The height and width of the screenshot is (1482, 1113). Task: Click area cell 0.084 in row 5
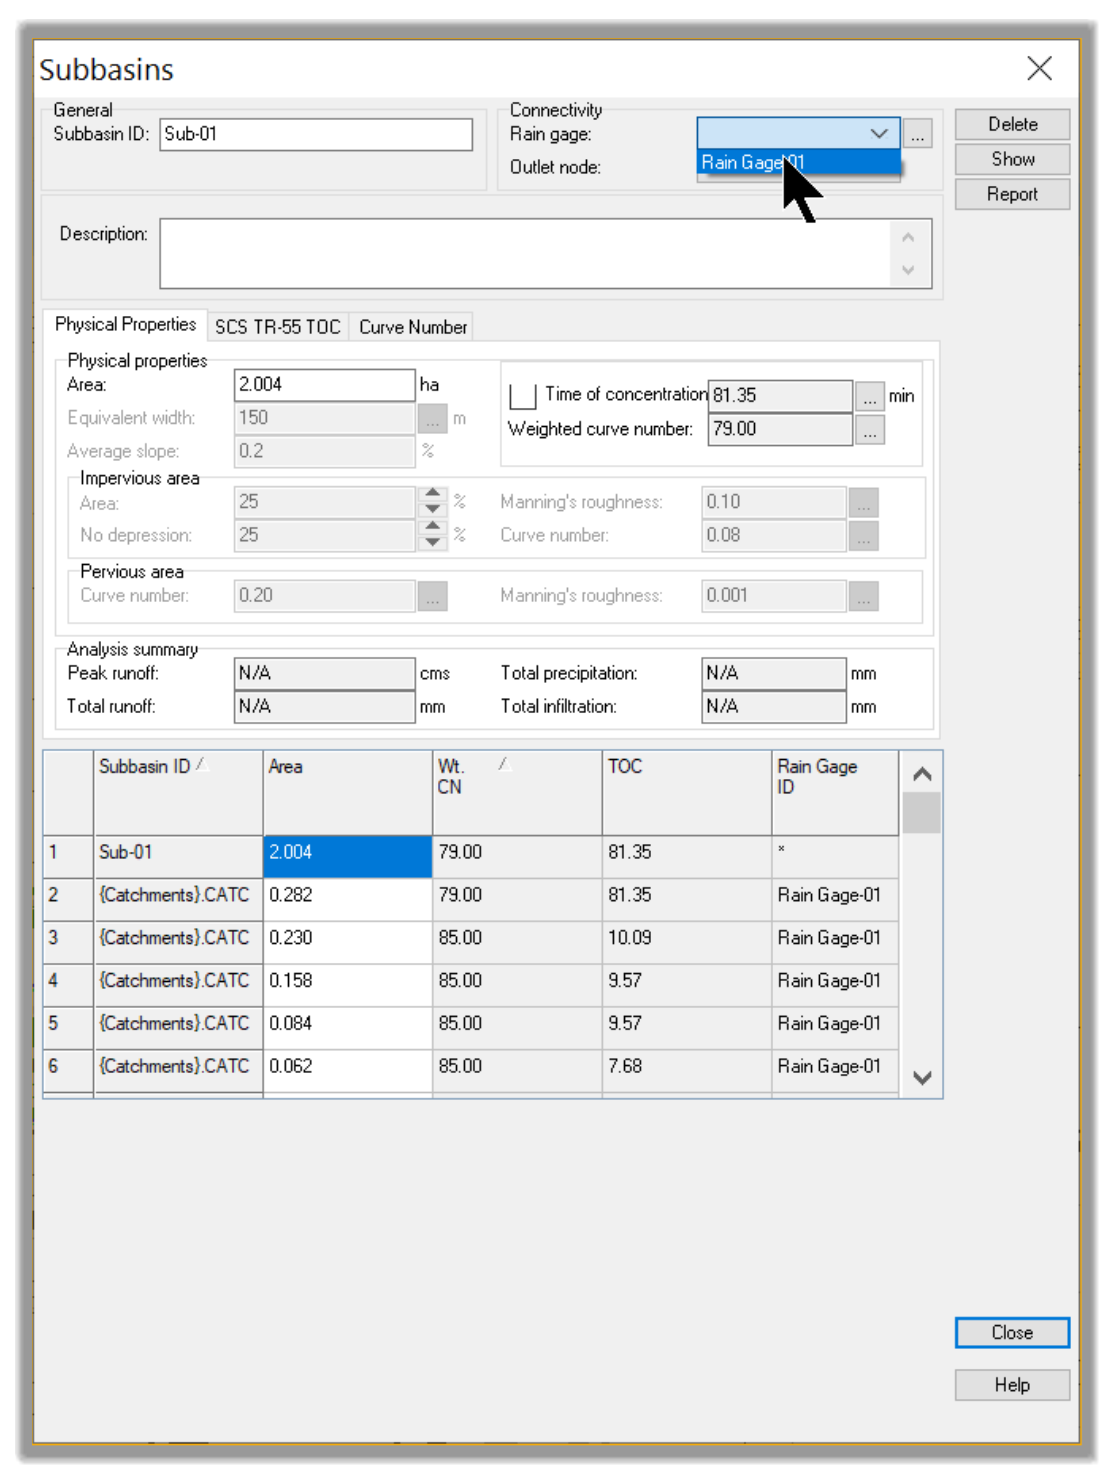(x=347, y=1029)
